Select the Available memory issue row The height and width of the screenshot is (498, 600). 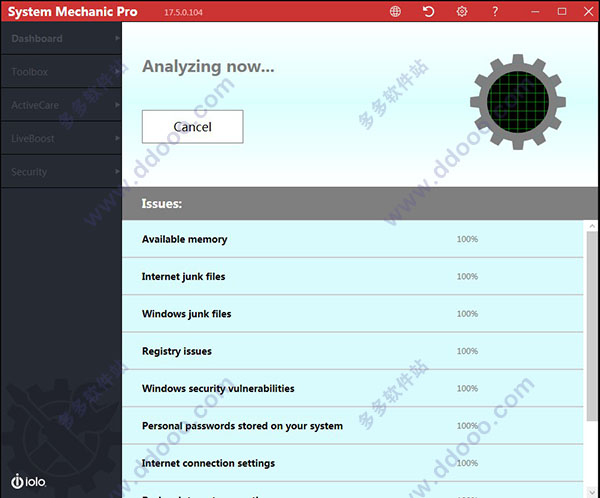click(353, 239)
